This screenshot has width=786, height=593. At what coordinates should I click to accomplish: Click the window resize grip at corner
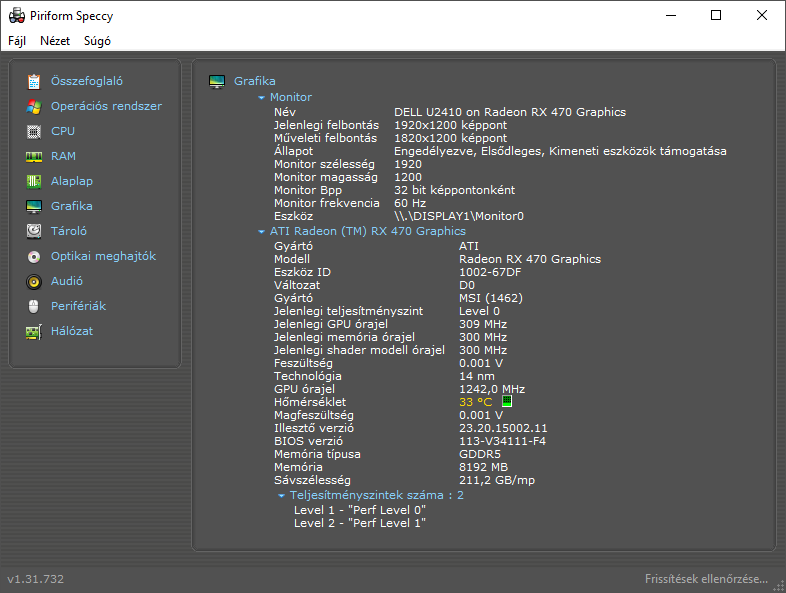tap(778, 586)
